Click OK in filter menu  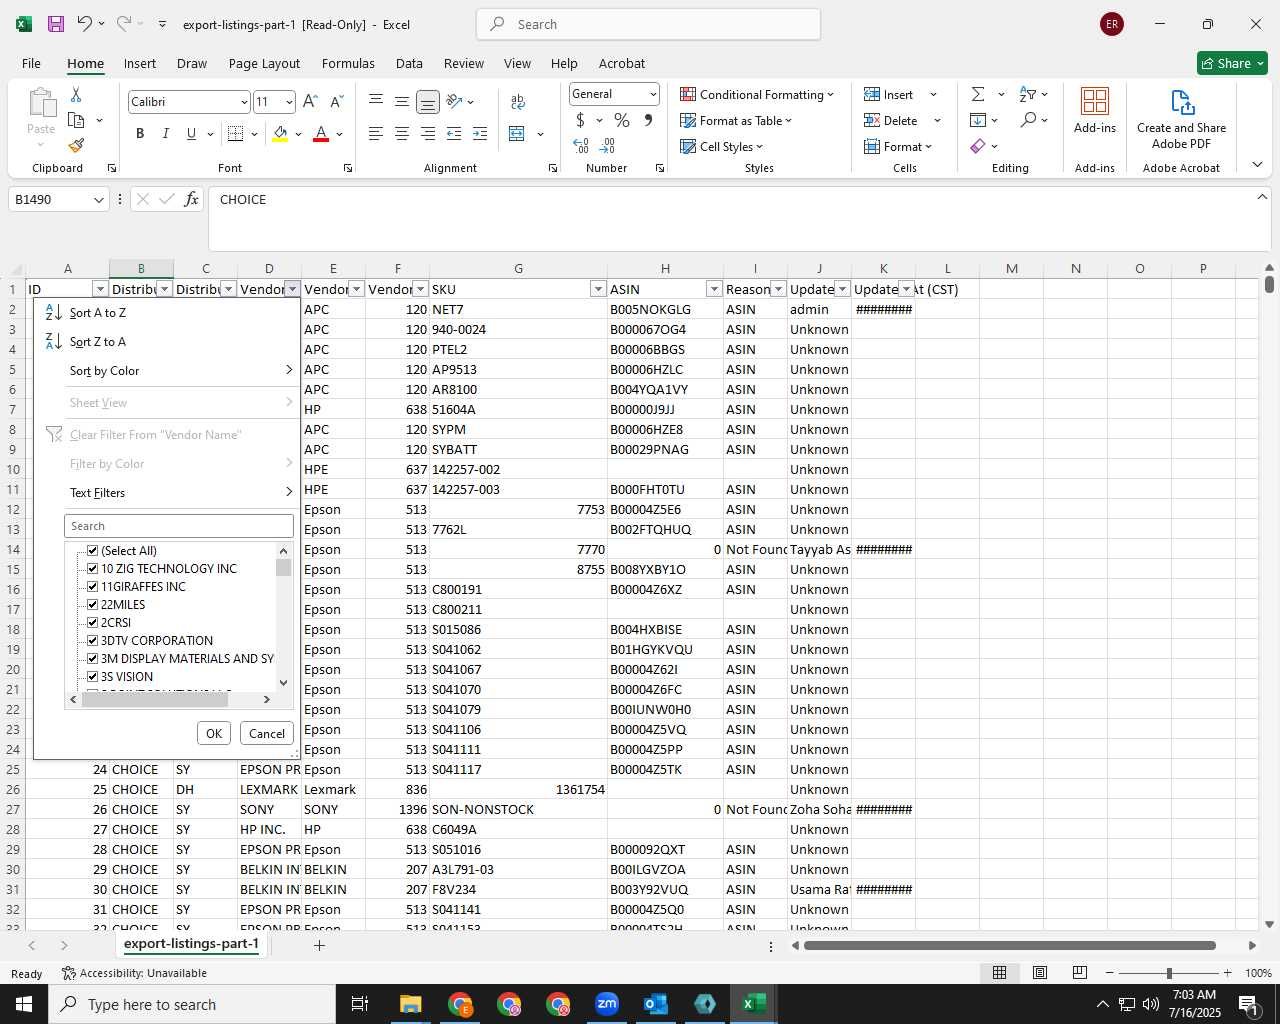tap(214, 733)
